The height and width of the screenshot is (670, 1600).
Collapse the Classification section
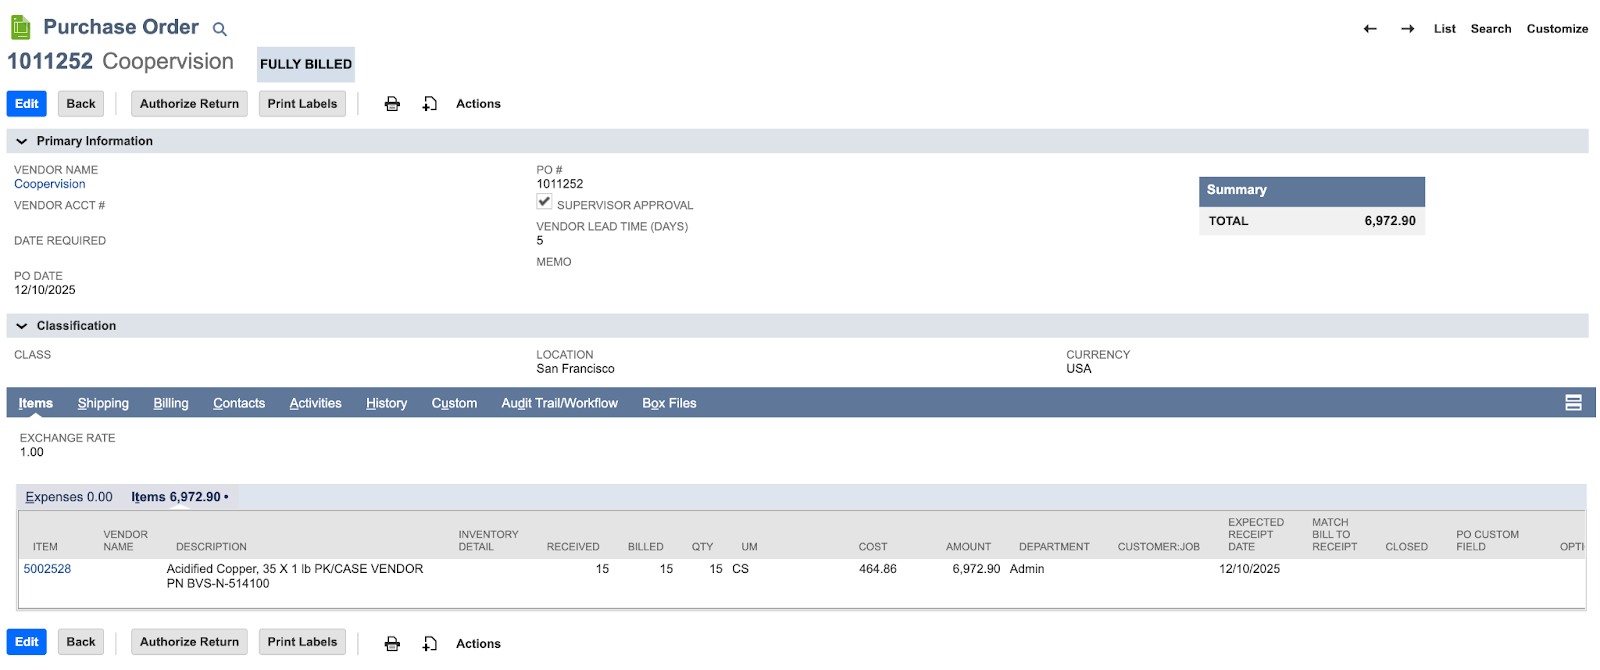click(x=22, y=326)
